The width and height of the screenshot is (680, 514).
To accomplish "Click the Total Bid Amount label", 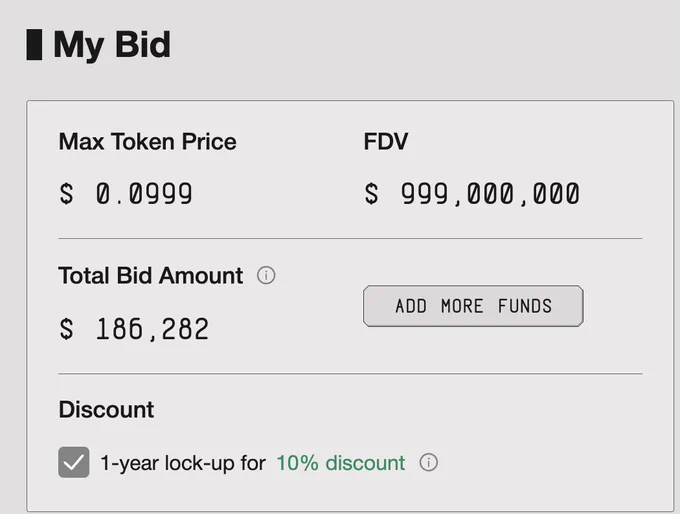I will click(x=150, y=275).
